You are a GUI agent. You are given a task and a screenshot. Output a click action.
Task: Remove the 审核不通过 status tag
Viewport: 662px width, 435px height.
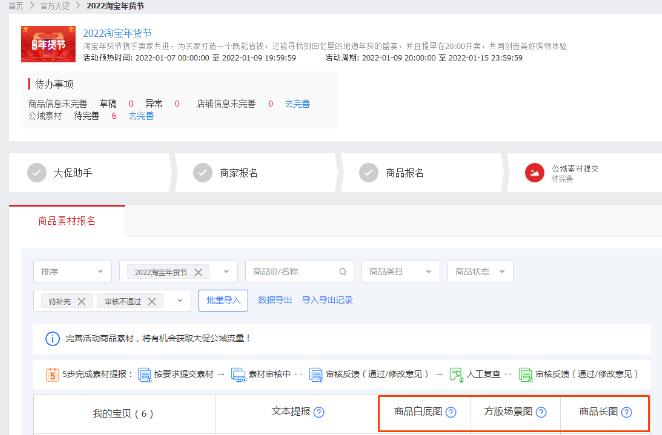[x=152, y=302]
